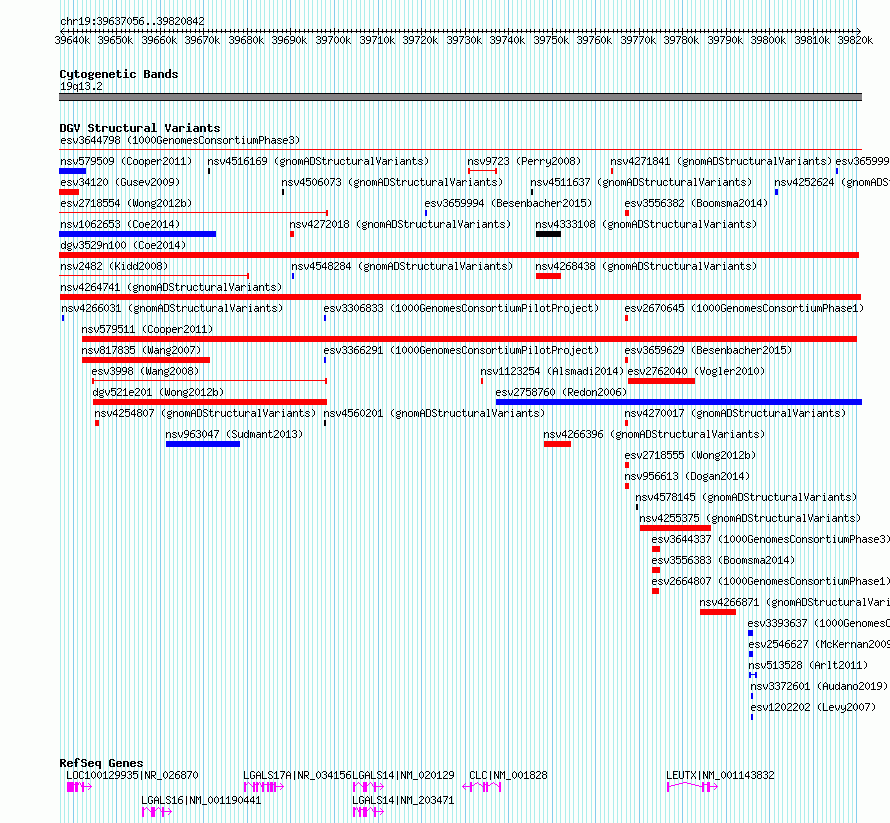The image size is (890, 823).
Task: Open the esv1202202 Levy2007 label
Action: pyautogui.click(x=813, y=707)
